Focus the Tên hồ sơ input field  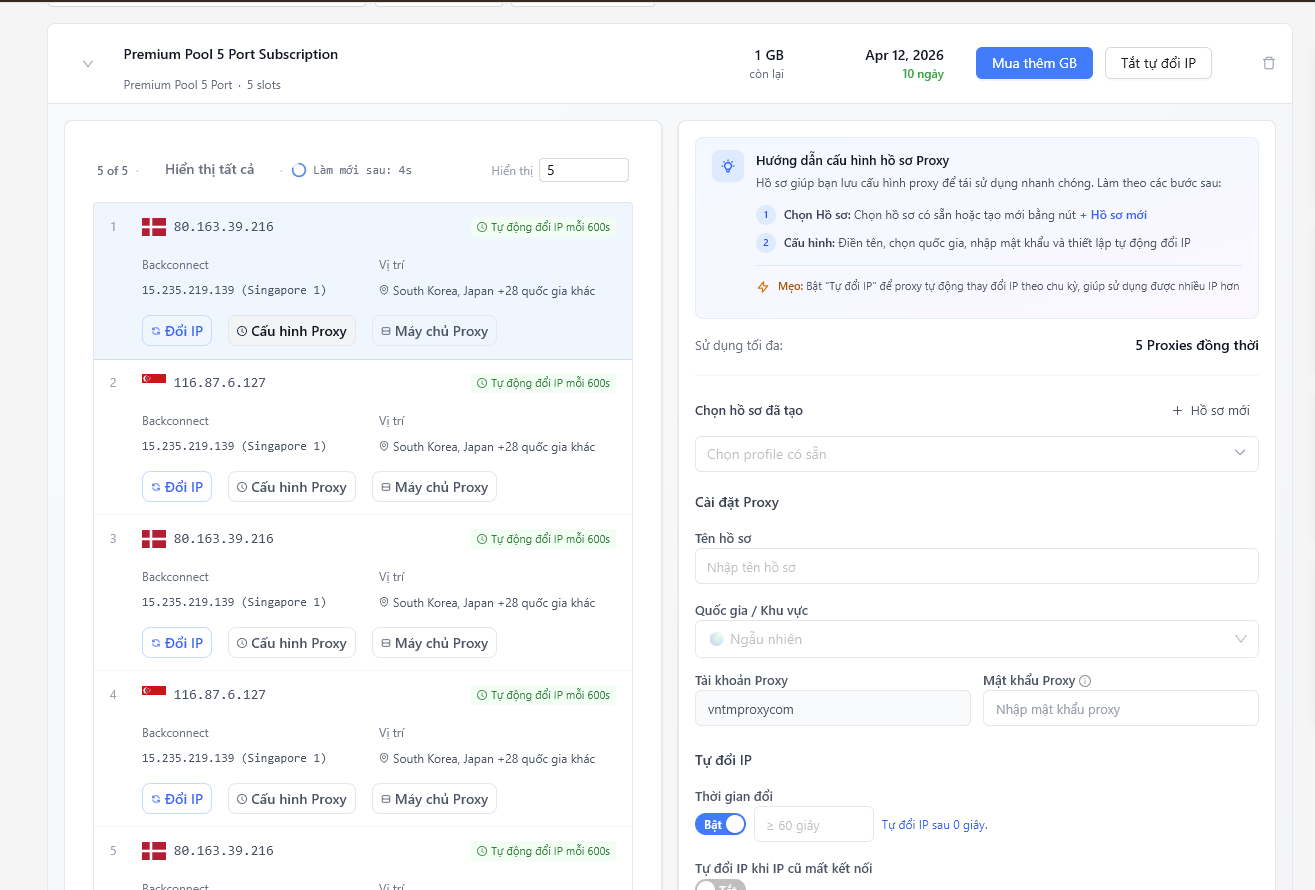pyautogui.click(x=976, y=567)
